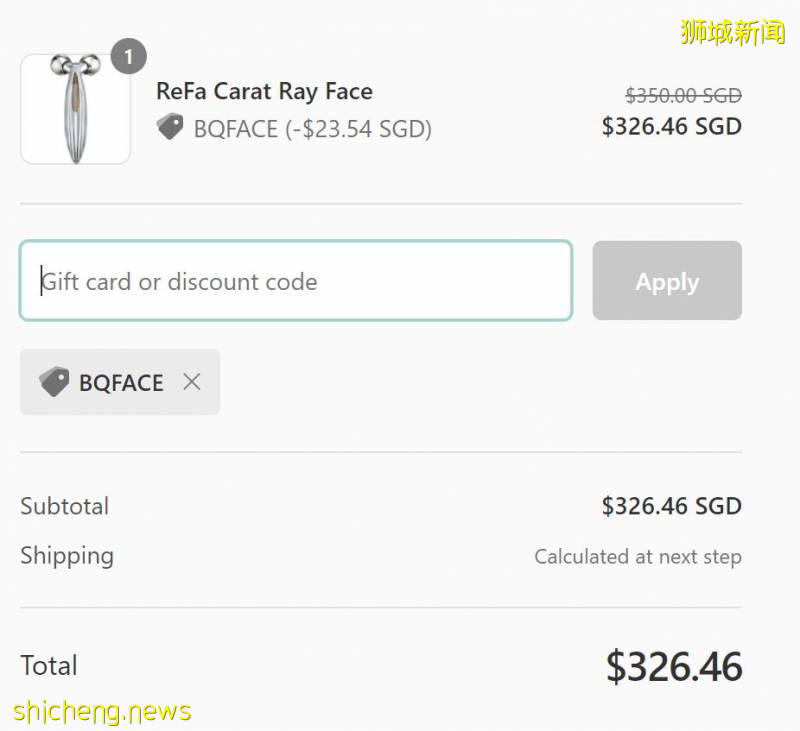The height and width of the screenshot is (731, 800).
Task: Click the large Total amount $326.46
Action: tap(673, 667)
